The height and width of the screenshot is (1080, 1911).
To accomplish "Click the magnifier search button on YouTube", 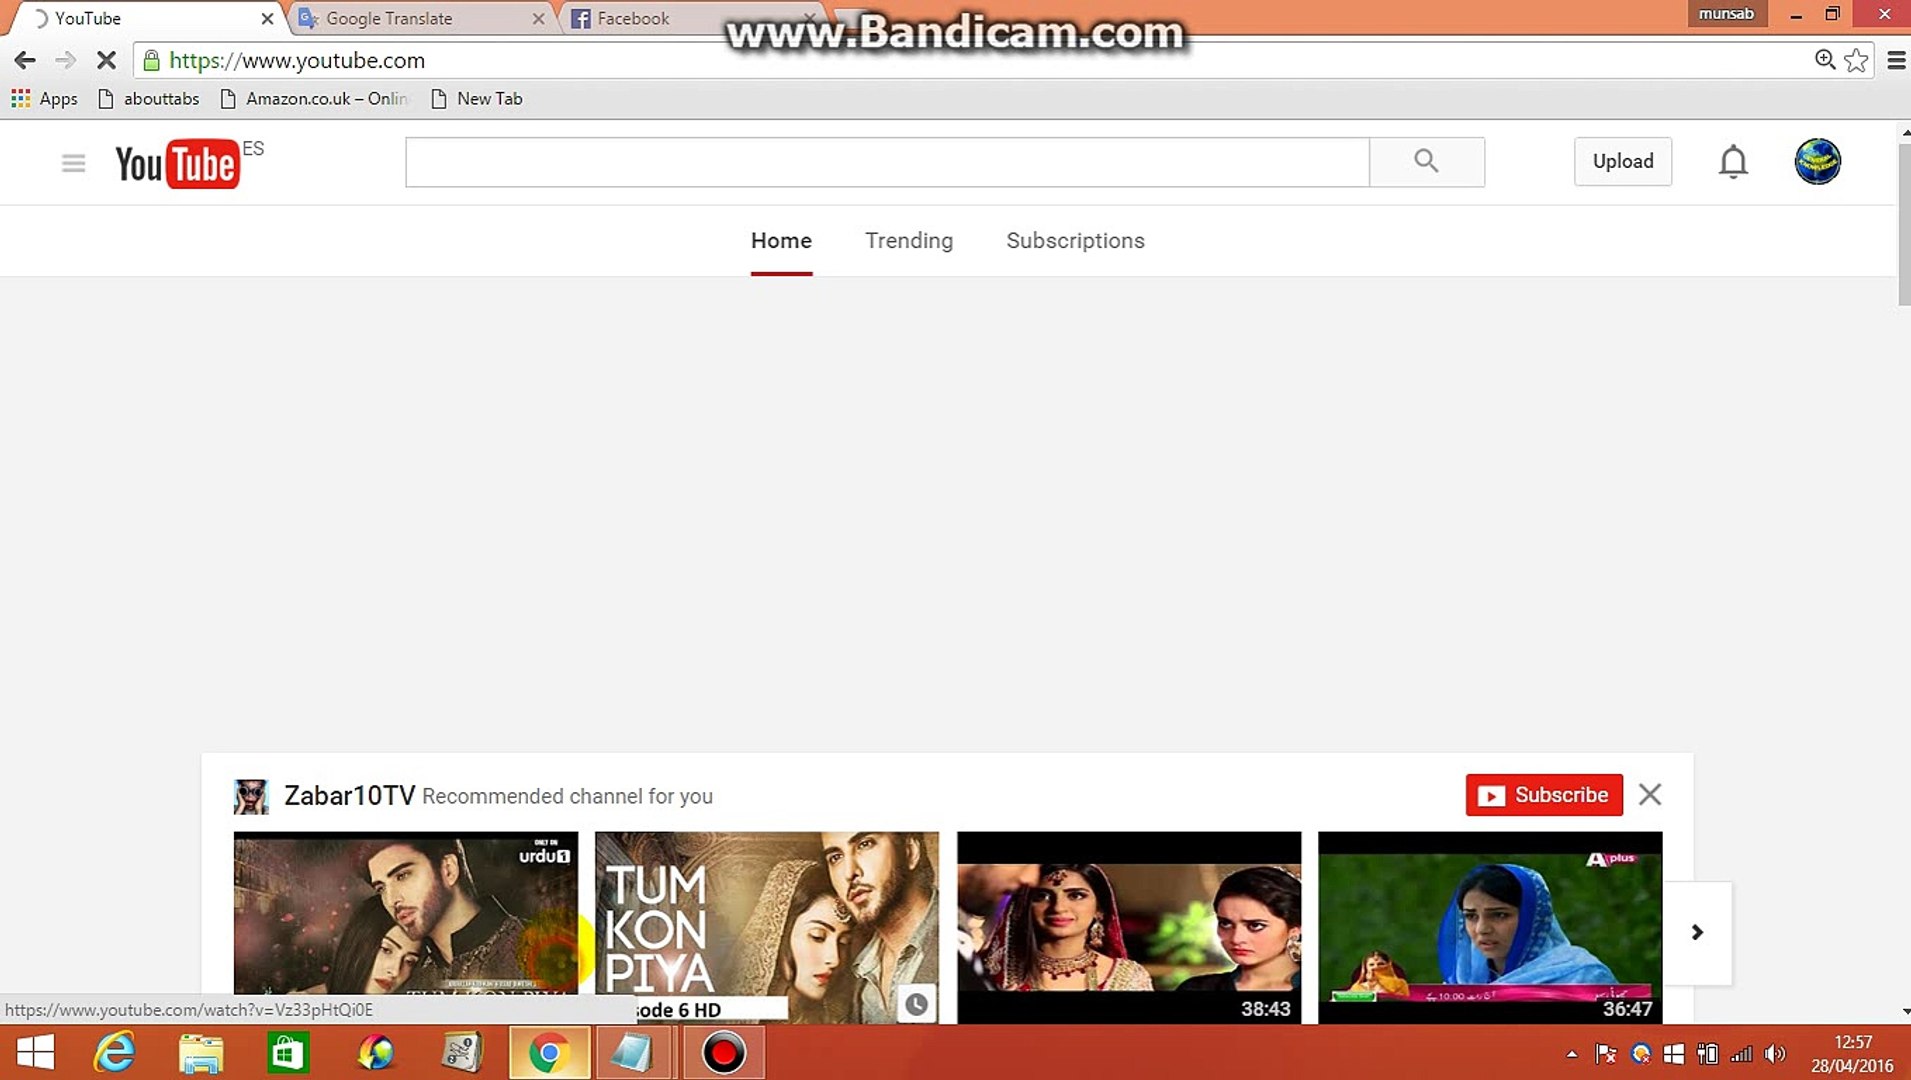I will pos(1426,162).
